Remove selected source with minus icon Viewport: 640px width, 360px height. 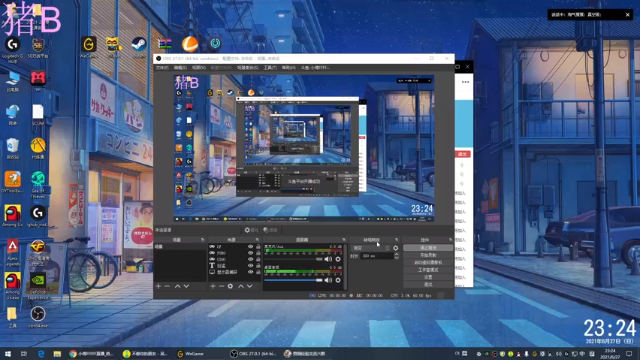click(222, 286)
